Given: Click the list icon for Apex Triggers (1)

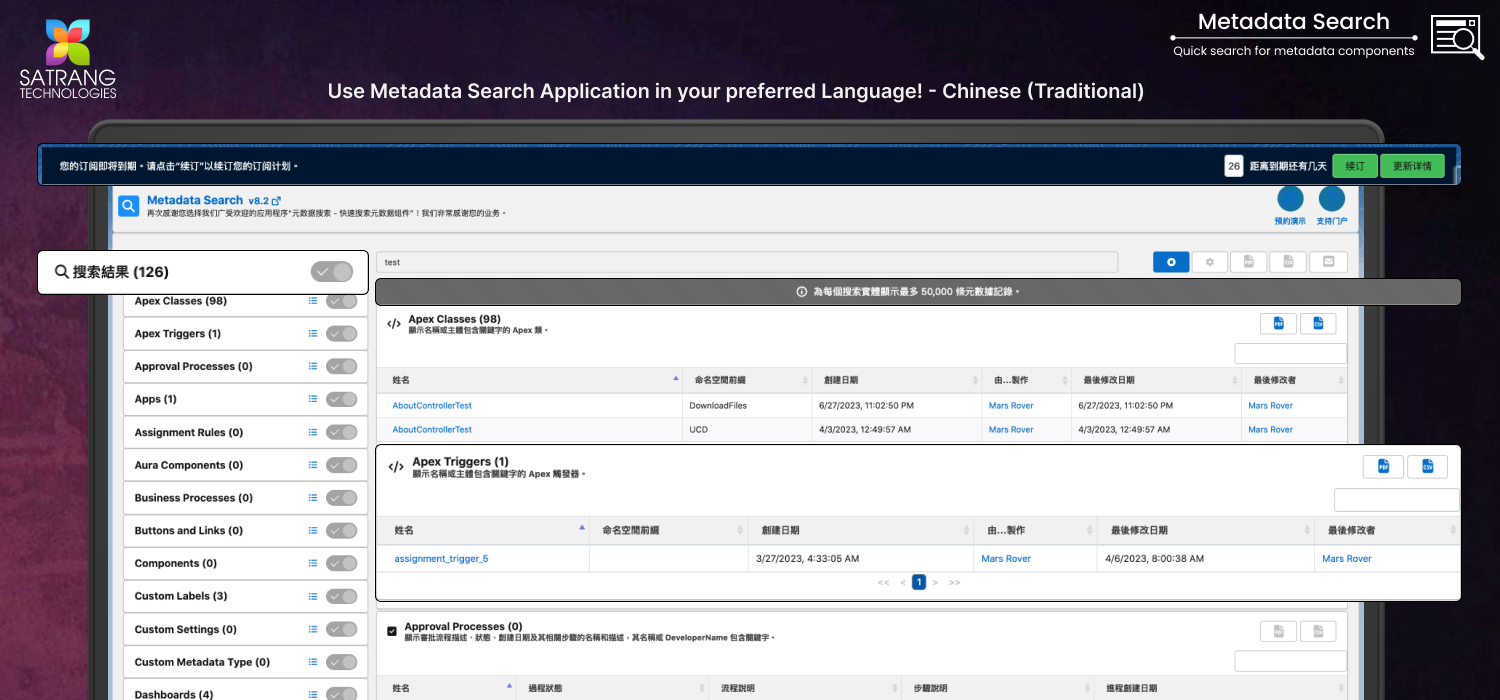Looking at the screenshot, I should pyautogui.click(x=313, y=334).
